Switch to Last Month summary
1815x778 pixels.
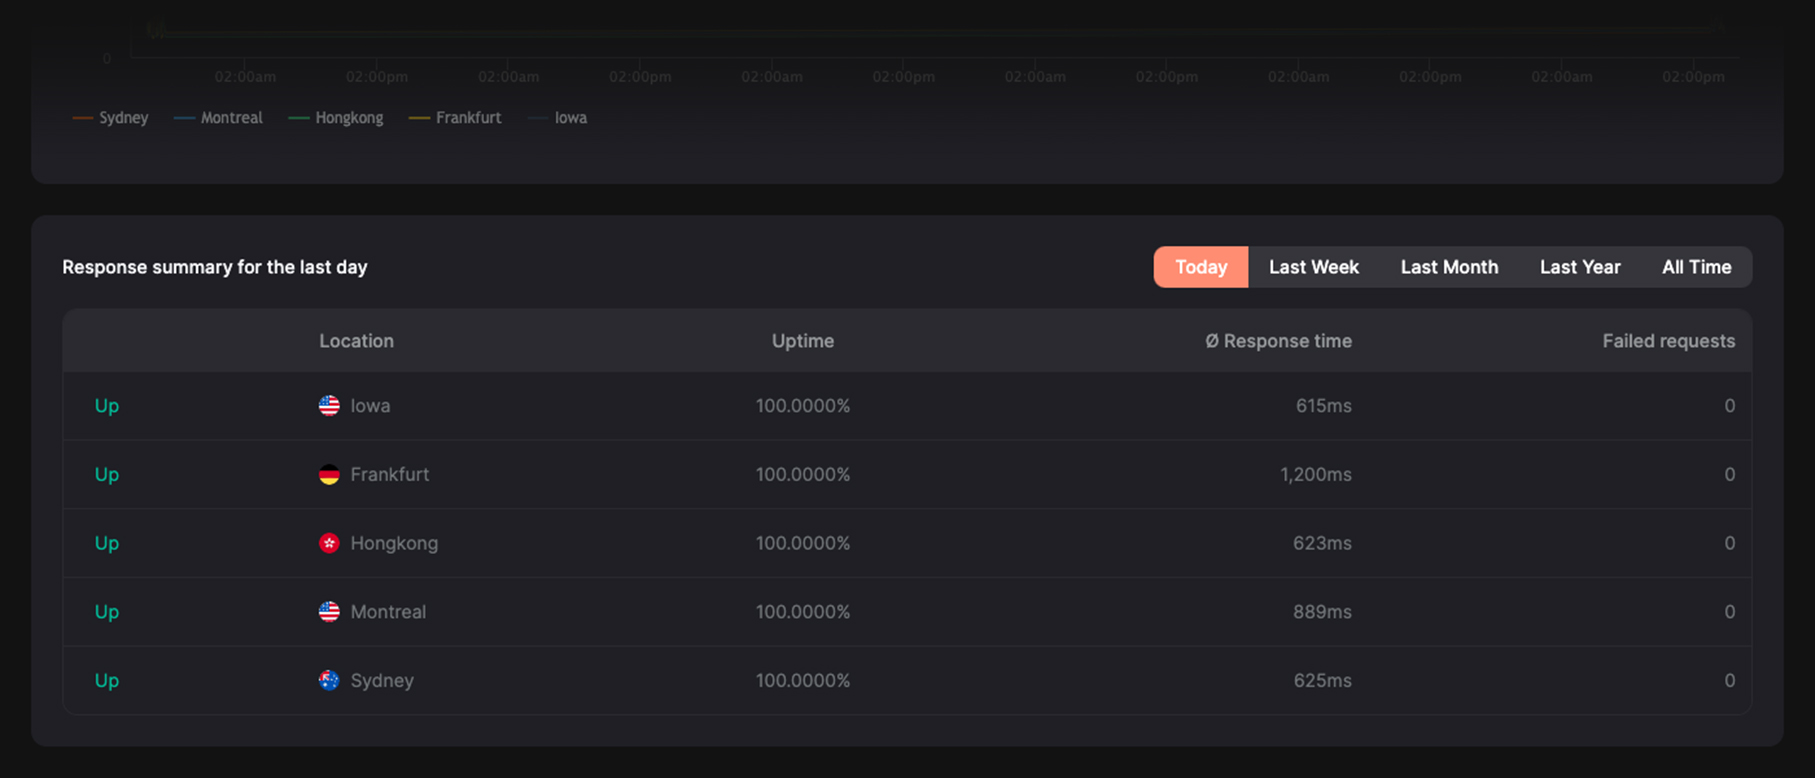coord(1448,267)
